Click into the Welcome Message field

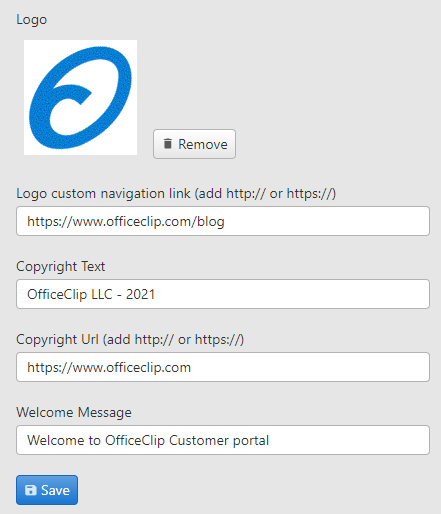pyautogui.click(x=223, y=440)
